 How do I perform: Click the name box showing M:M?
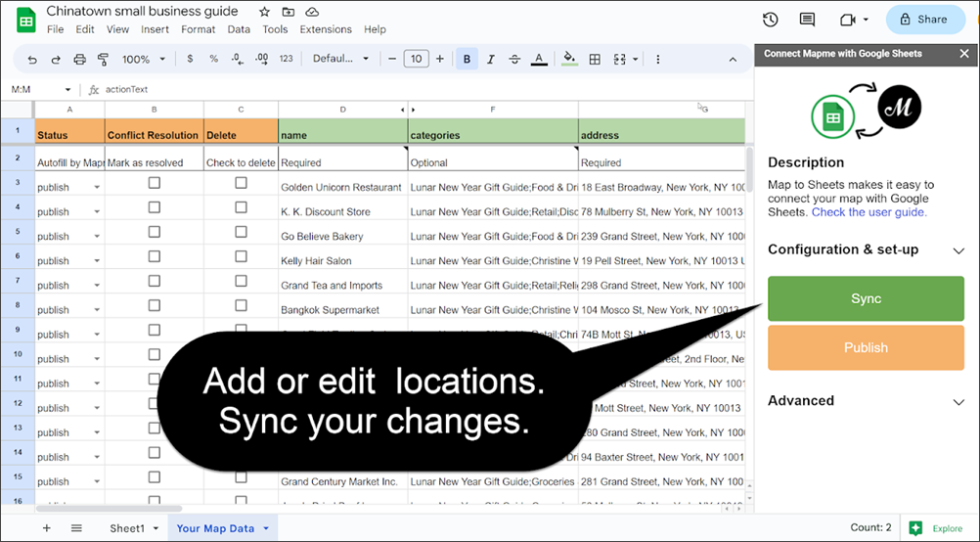pyautogui.click(x=41, y=89)
